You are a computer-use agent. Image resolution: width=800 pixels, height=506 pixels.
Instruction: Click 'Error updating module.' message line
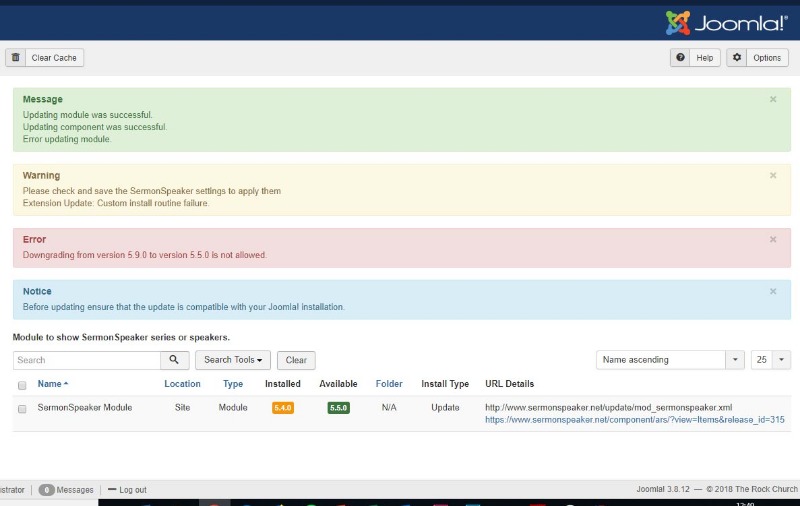pyautogui.click(x=67, y=139)
